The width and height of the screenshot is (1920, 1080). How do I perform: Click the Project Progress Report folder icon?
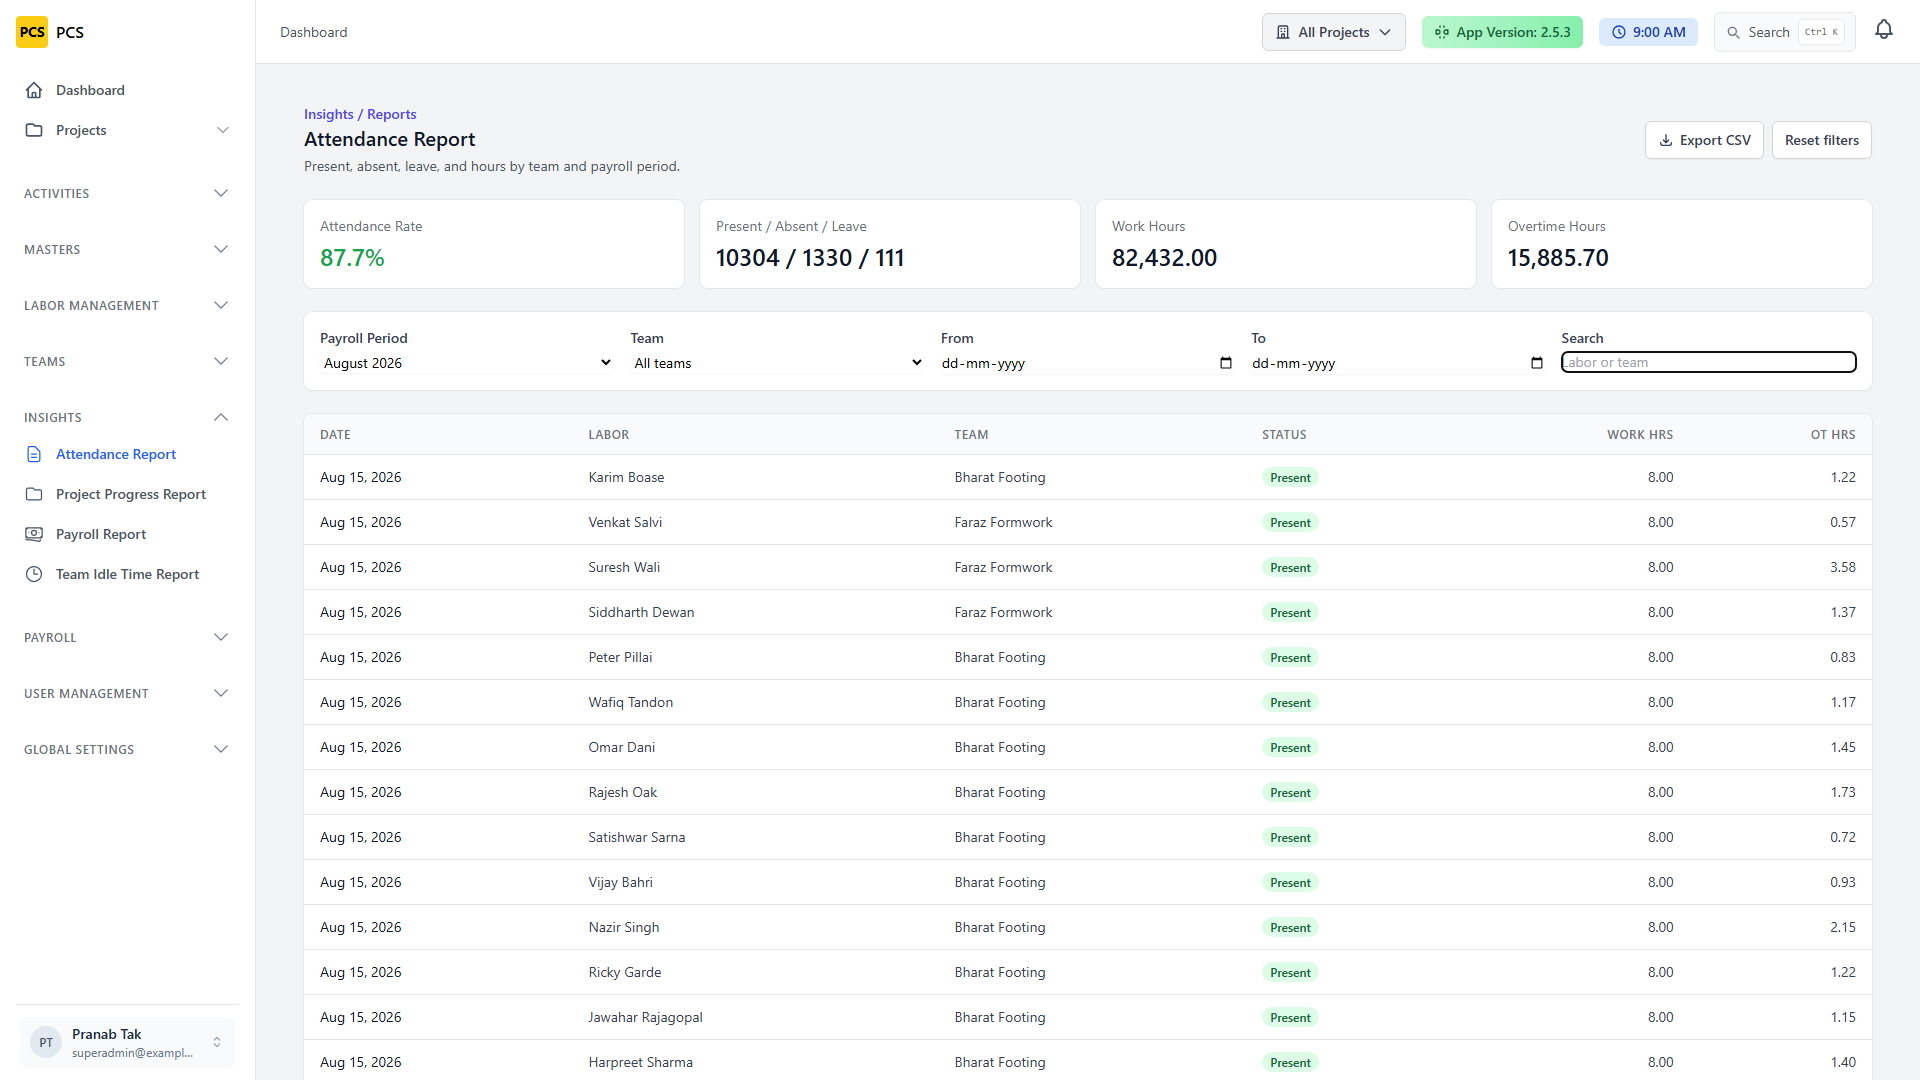34,494
